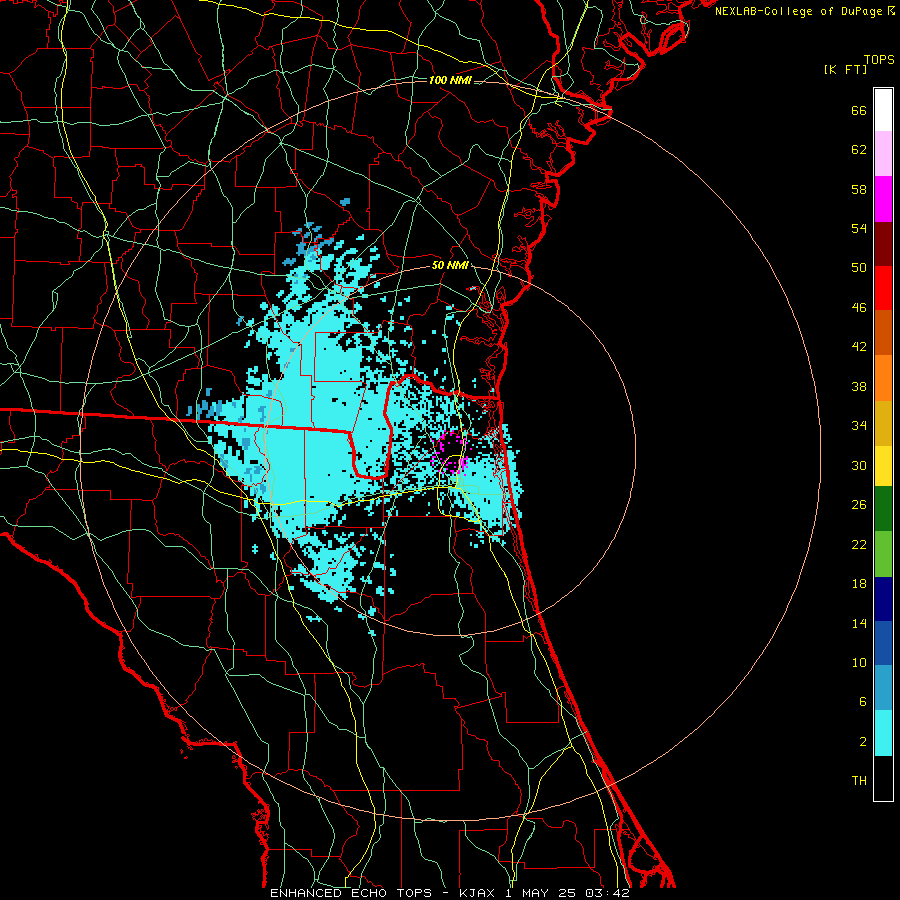
Task: Click the legend value 34
Action: click(859, 426)
